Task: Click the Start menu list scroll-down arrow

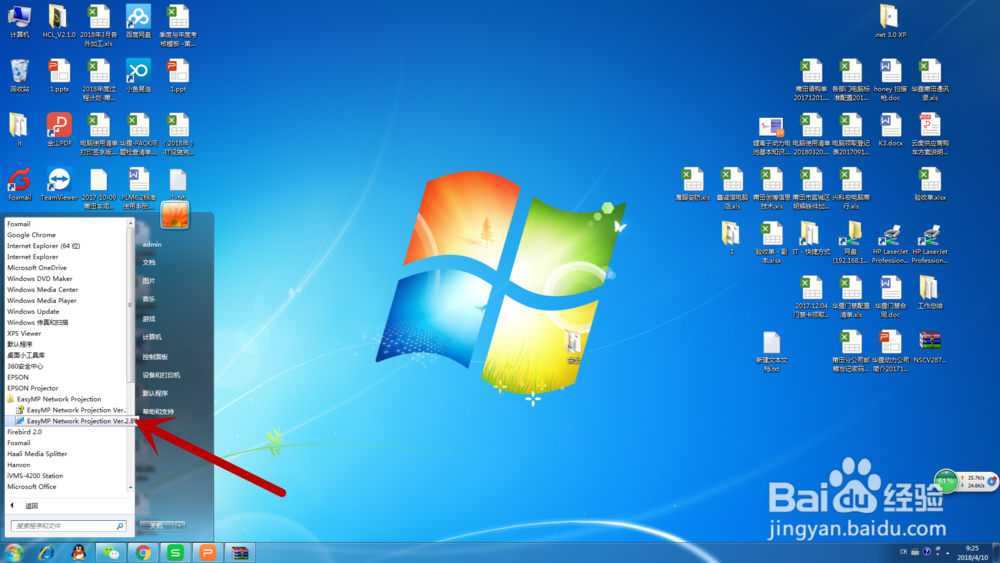Action: [131, 488]
